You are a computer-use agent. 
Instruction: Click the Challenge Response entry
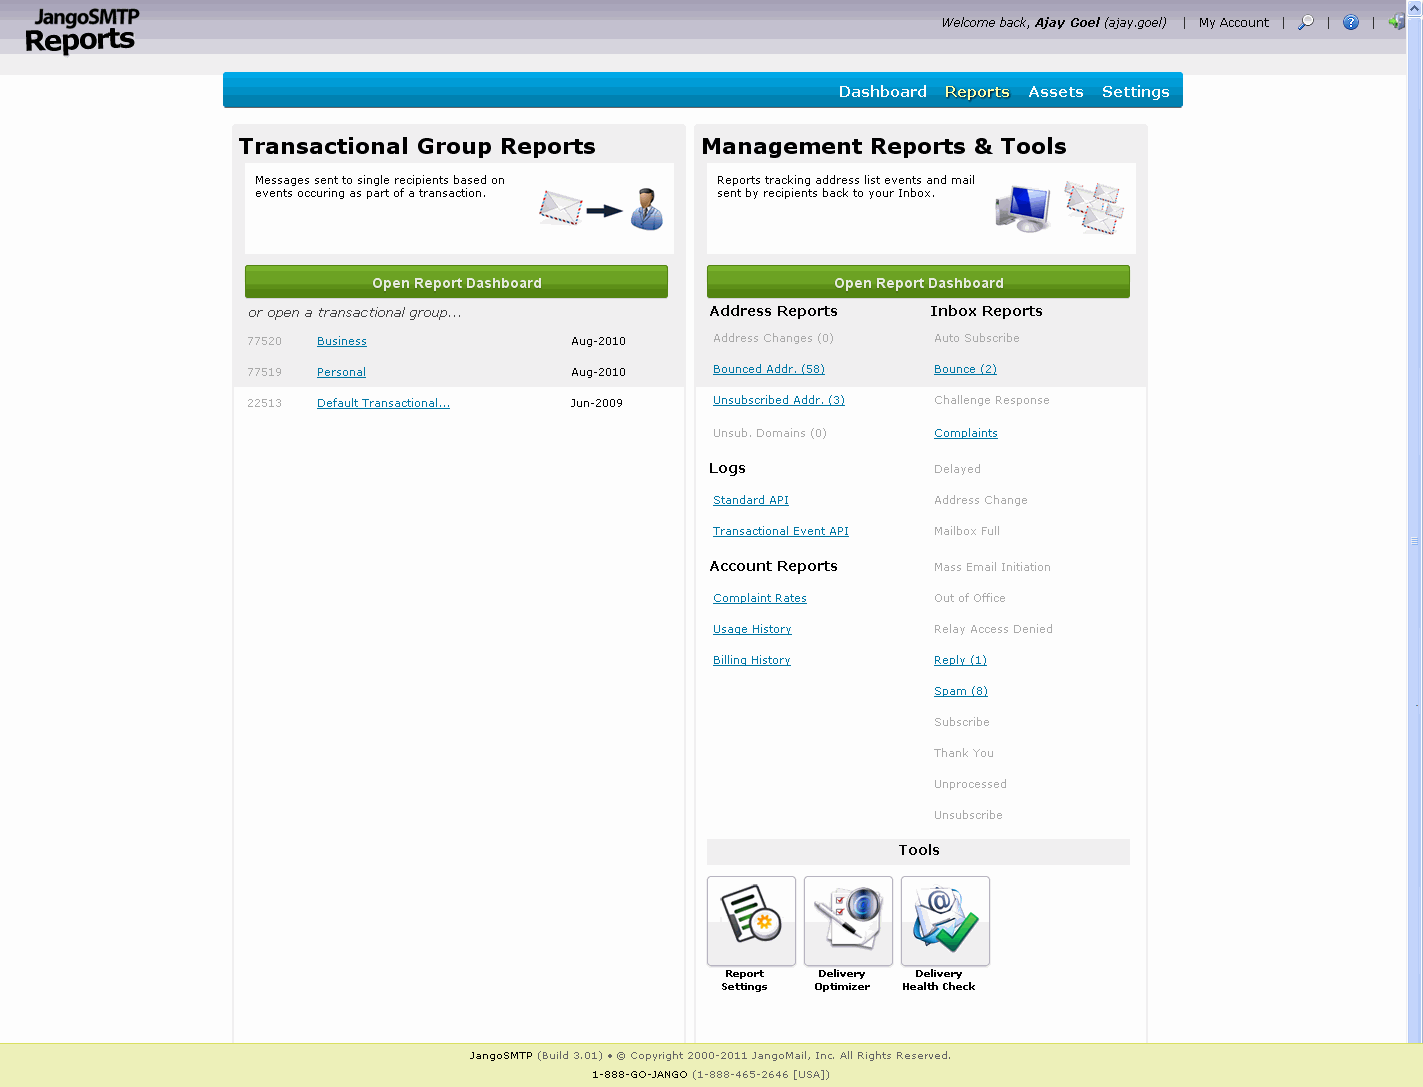coord(991,400)
